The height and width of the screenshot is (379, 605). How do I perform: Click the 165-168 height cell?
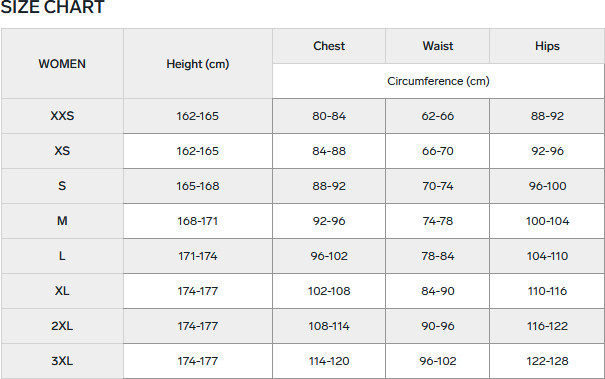198,186
